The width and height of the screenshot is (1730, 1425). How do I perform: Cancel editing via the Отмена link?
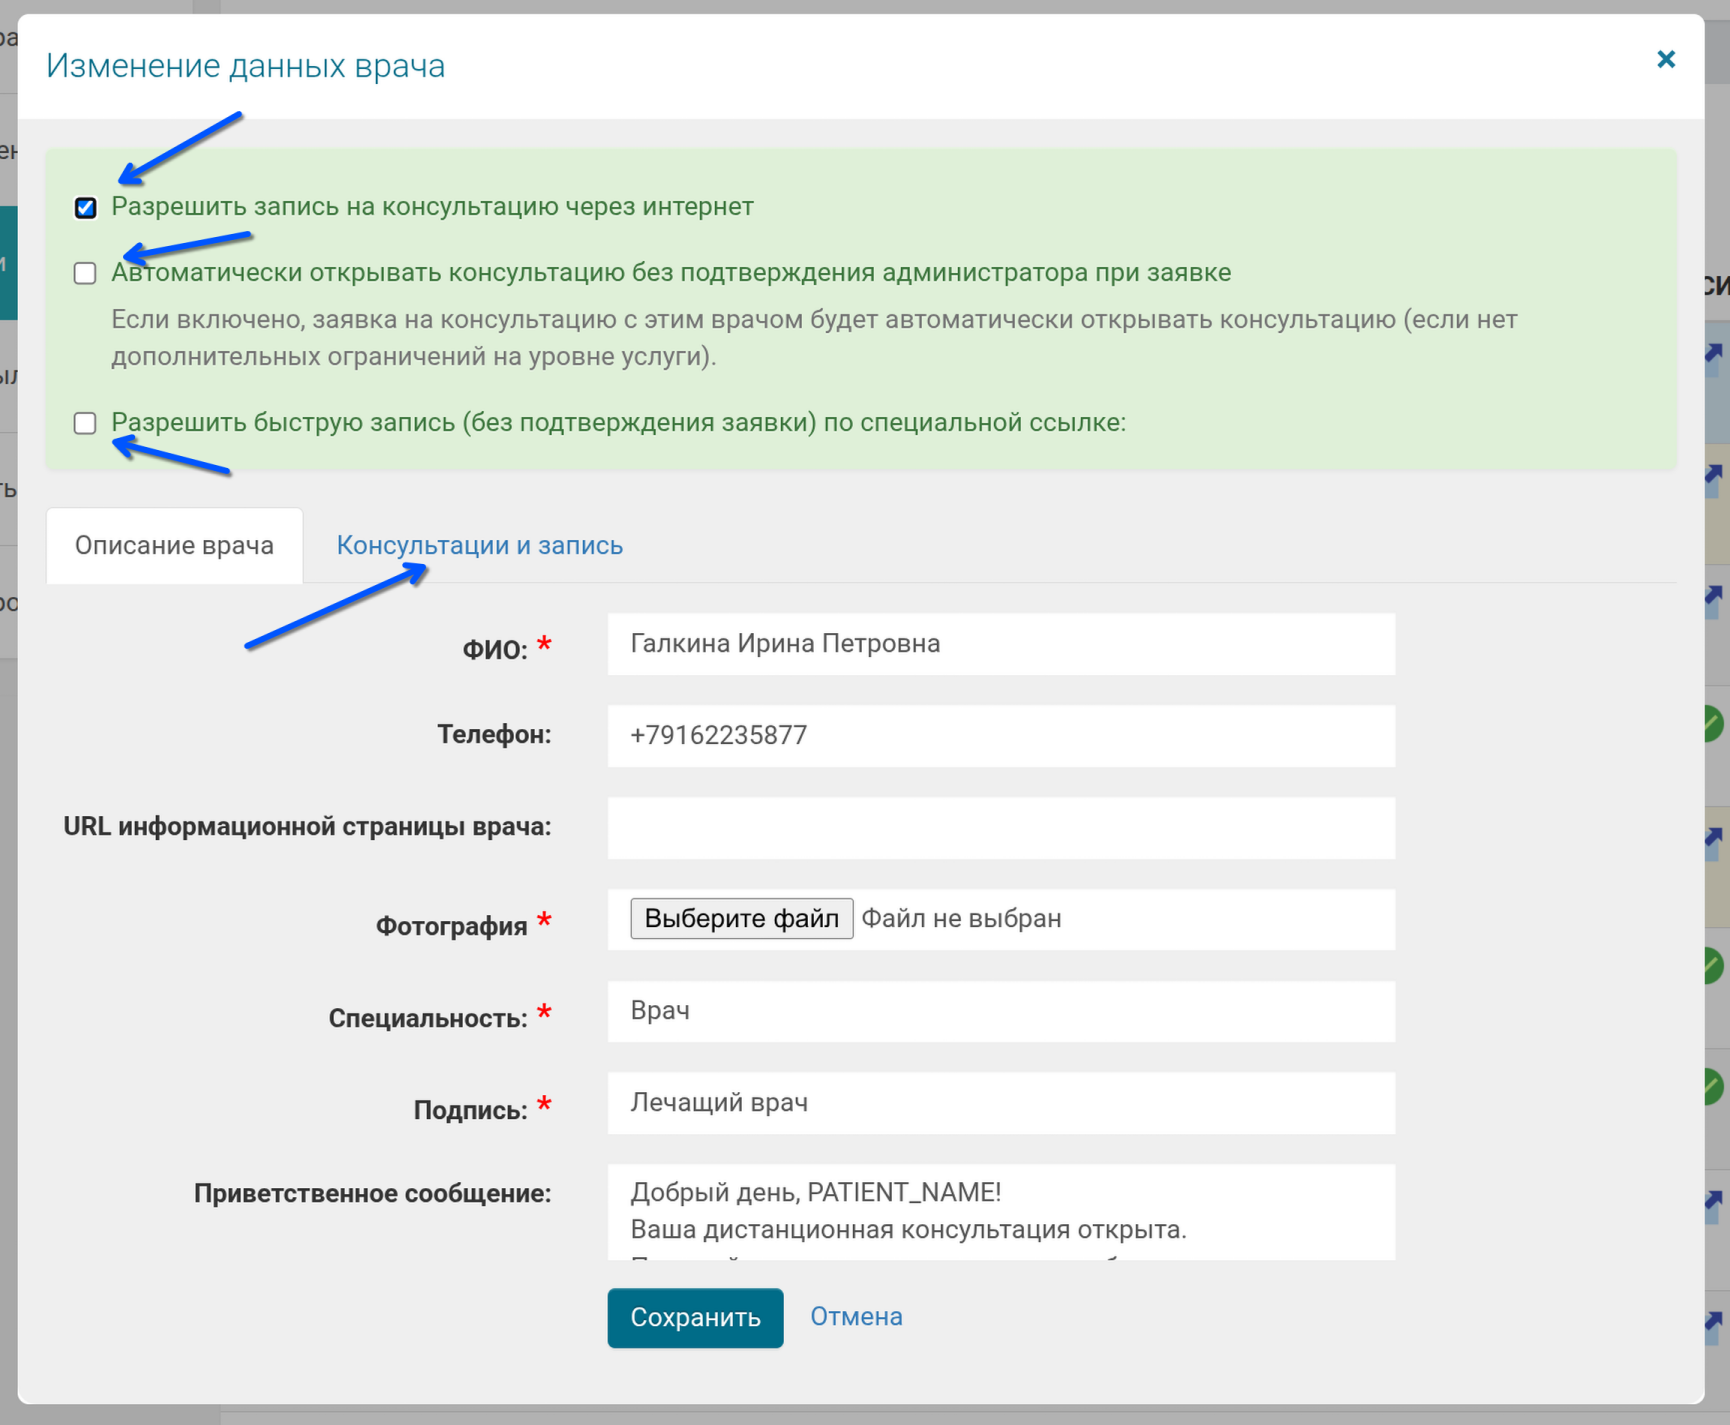click(856, 1317)
